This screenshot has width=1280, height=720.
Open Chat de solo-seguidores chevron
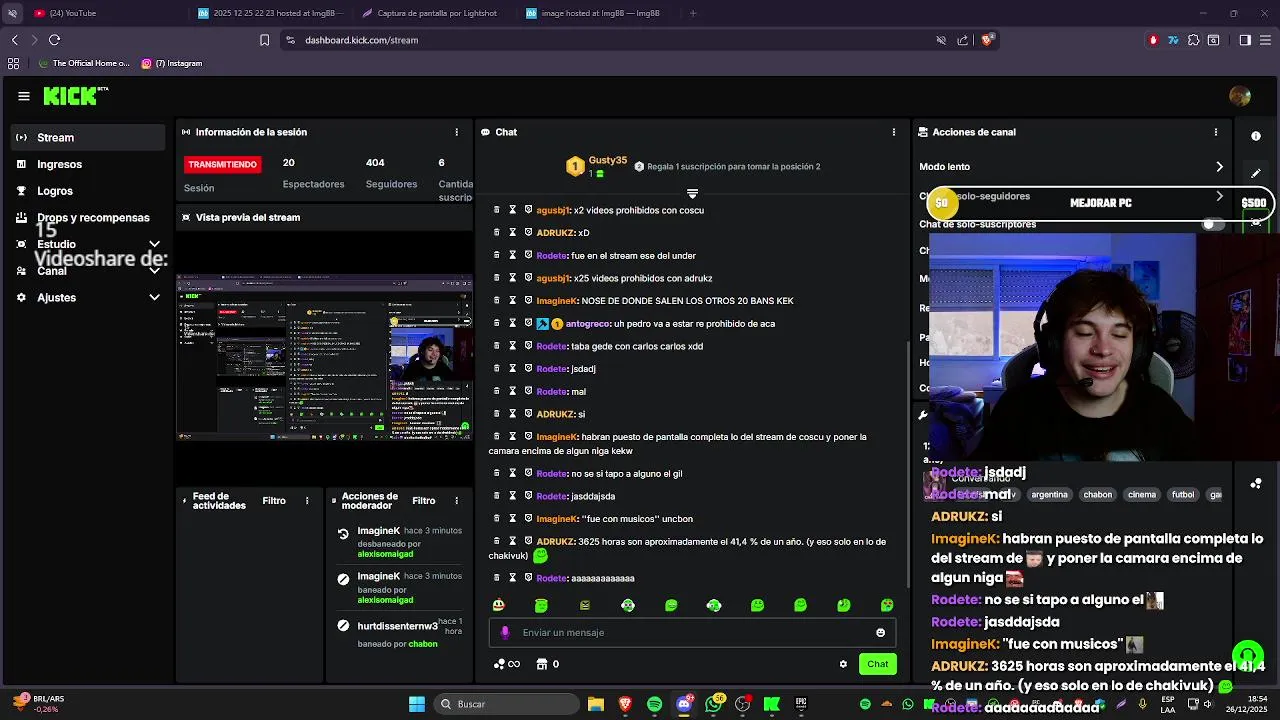[1219, 196]
